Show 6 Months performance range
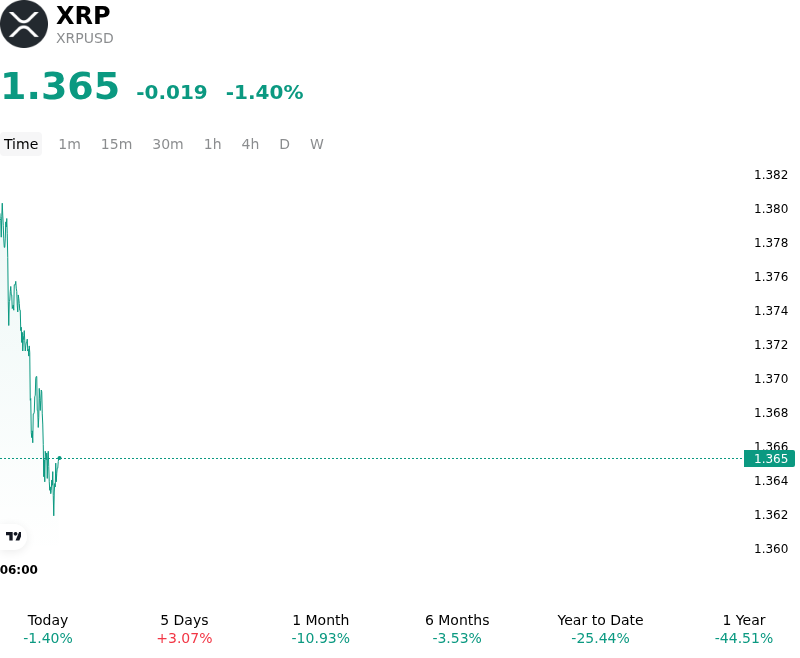800x658 pixels. 457,628
